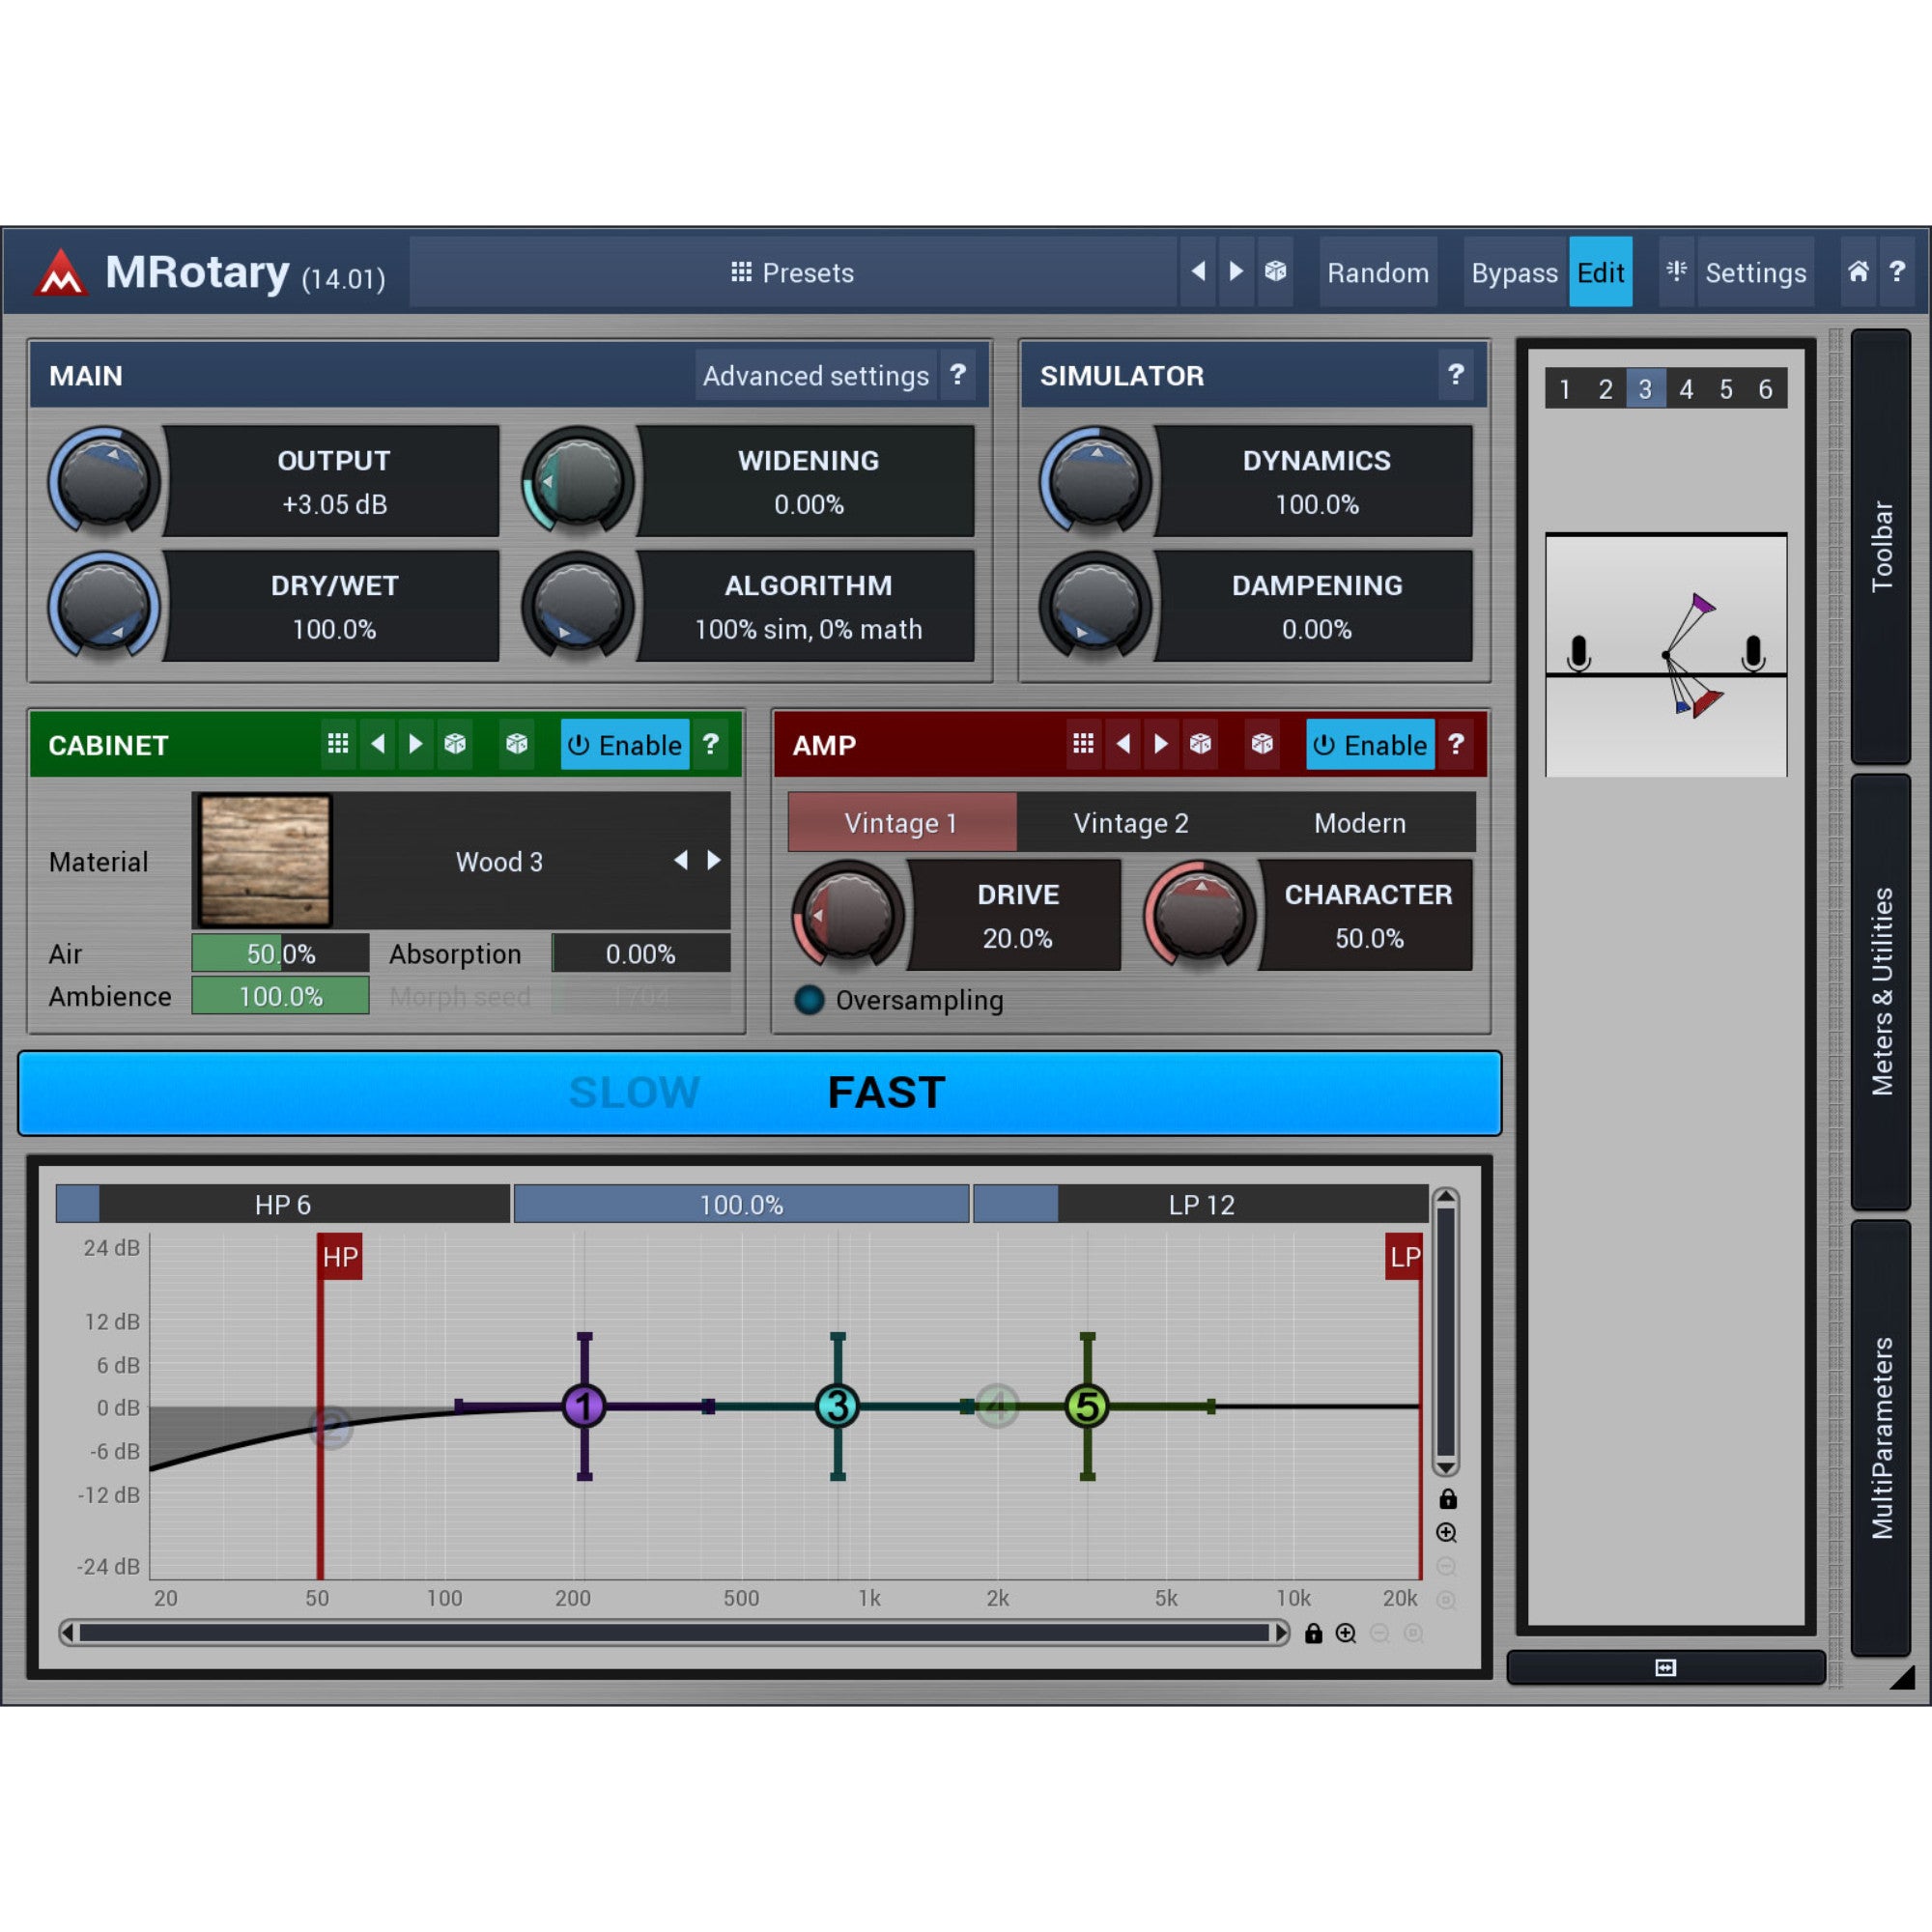
Task: Click the Wood 3 material thumbnail
Action: point(264,860)
